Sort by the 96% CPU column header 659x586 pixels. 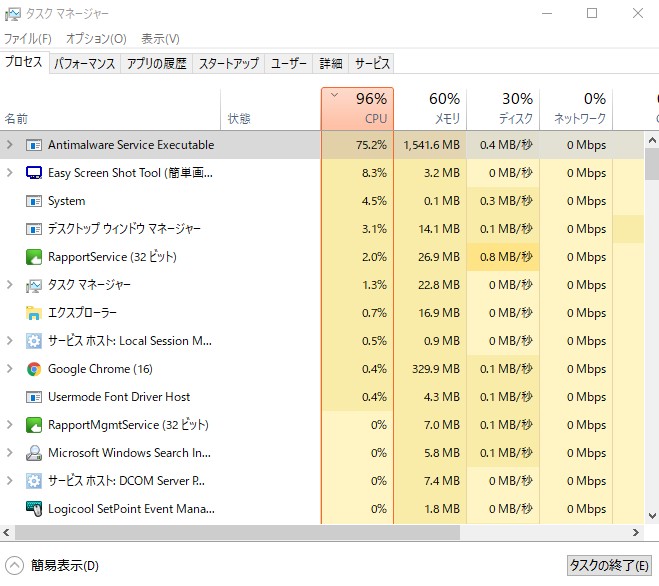coord(358,109)
